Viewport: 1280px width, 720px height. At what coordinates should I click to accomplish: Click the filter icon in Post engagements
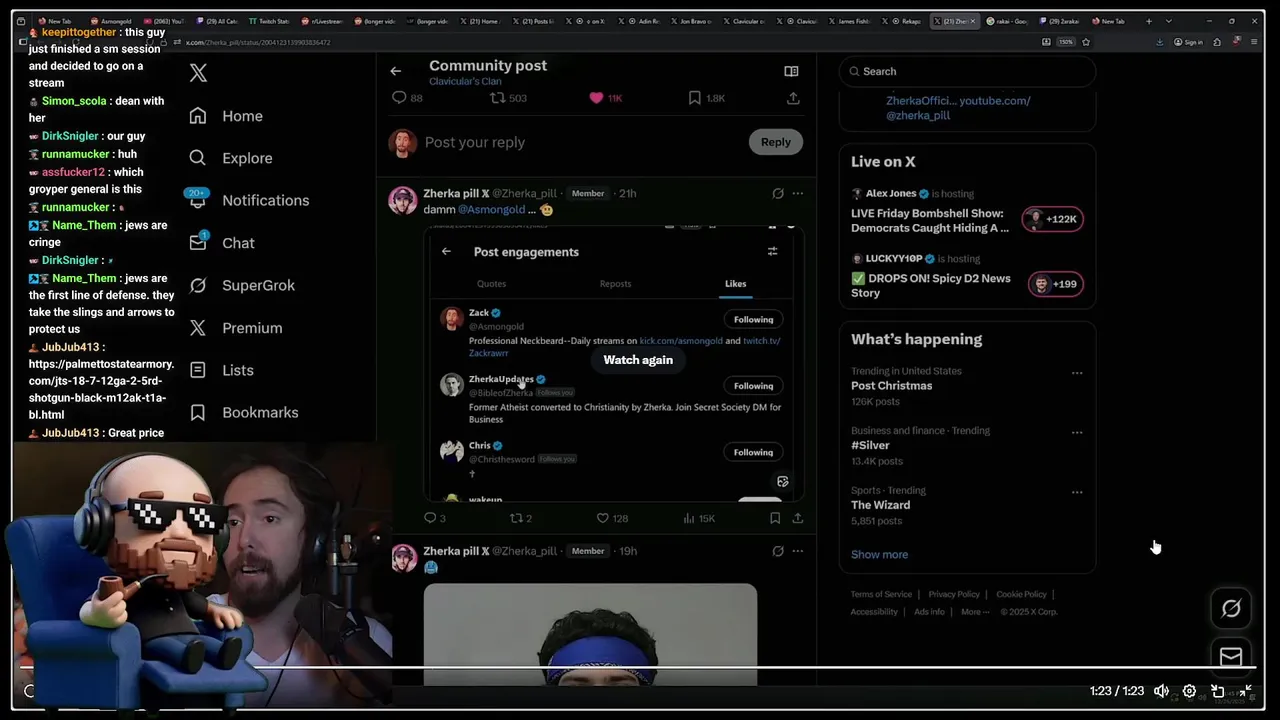772,252
